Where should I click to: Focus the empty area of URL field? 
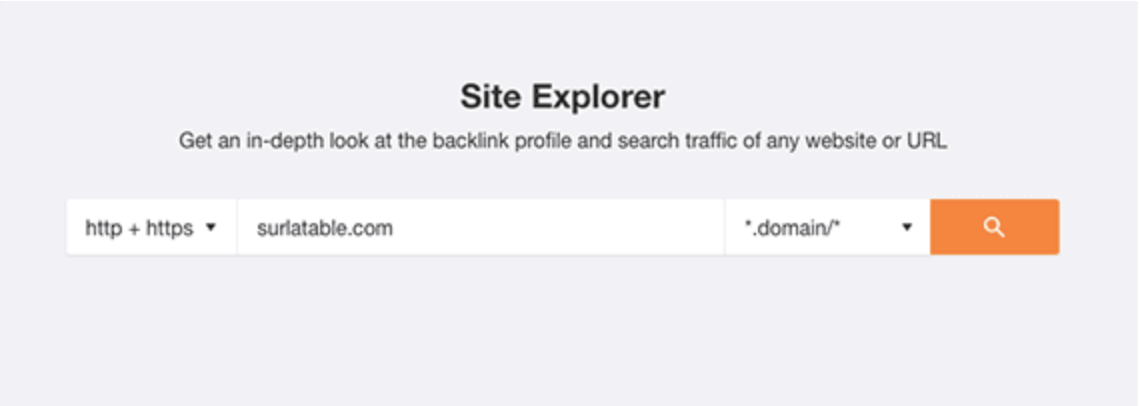pyautogui.click(x=558, y=227)
